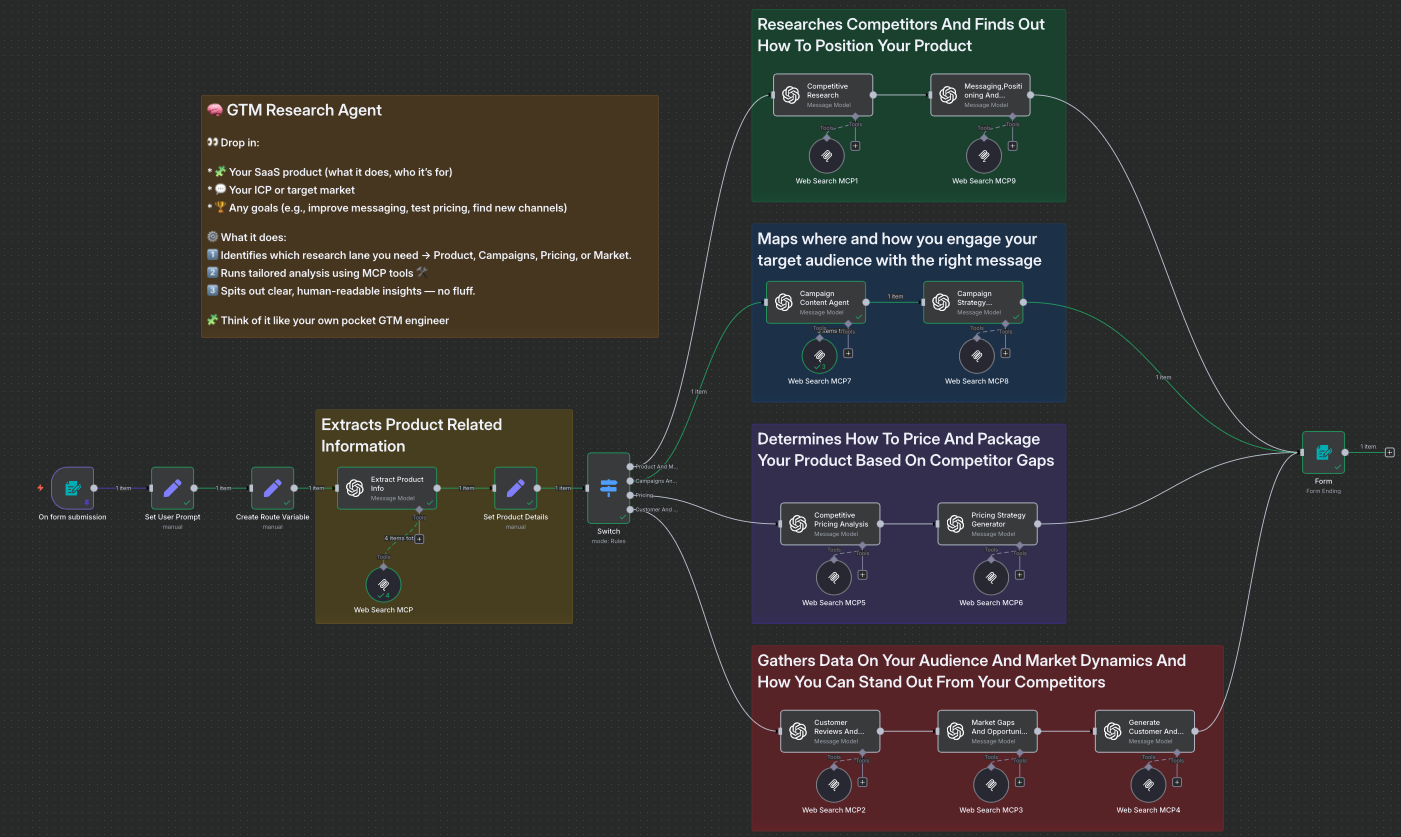Open the Form Ending node on the right

tap(1323, 452)
